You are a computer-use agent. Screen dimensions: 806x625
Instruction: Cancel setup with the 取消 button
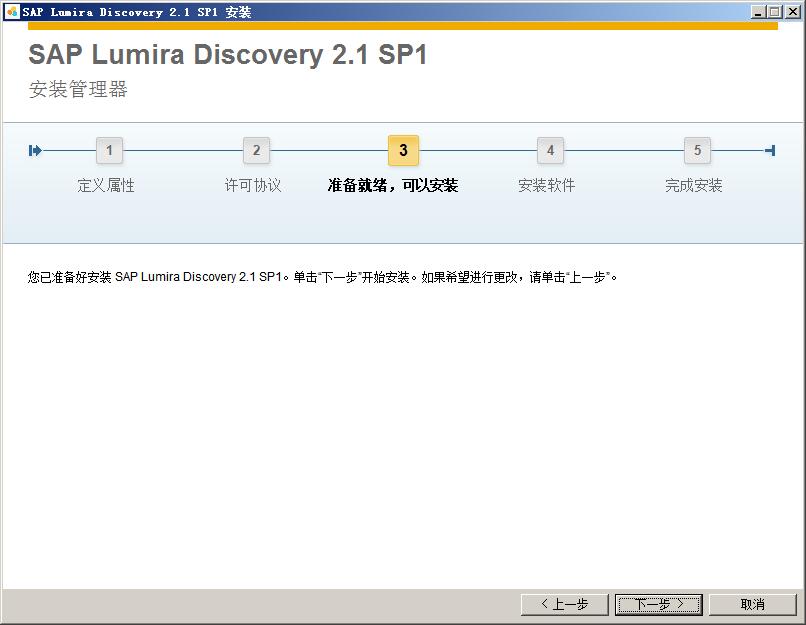click(753, 604)
